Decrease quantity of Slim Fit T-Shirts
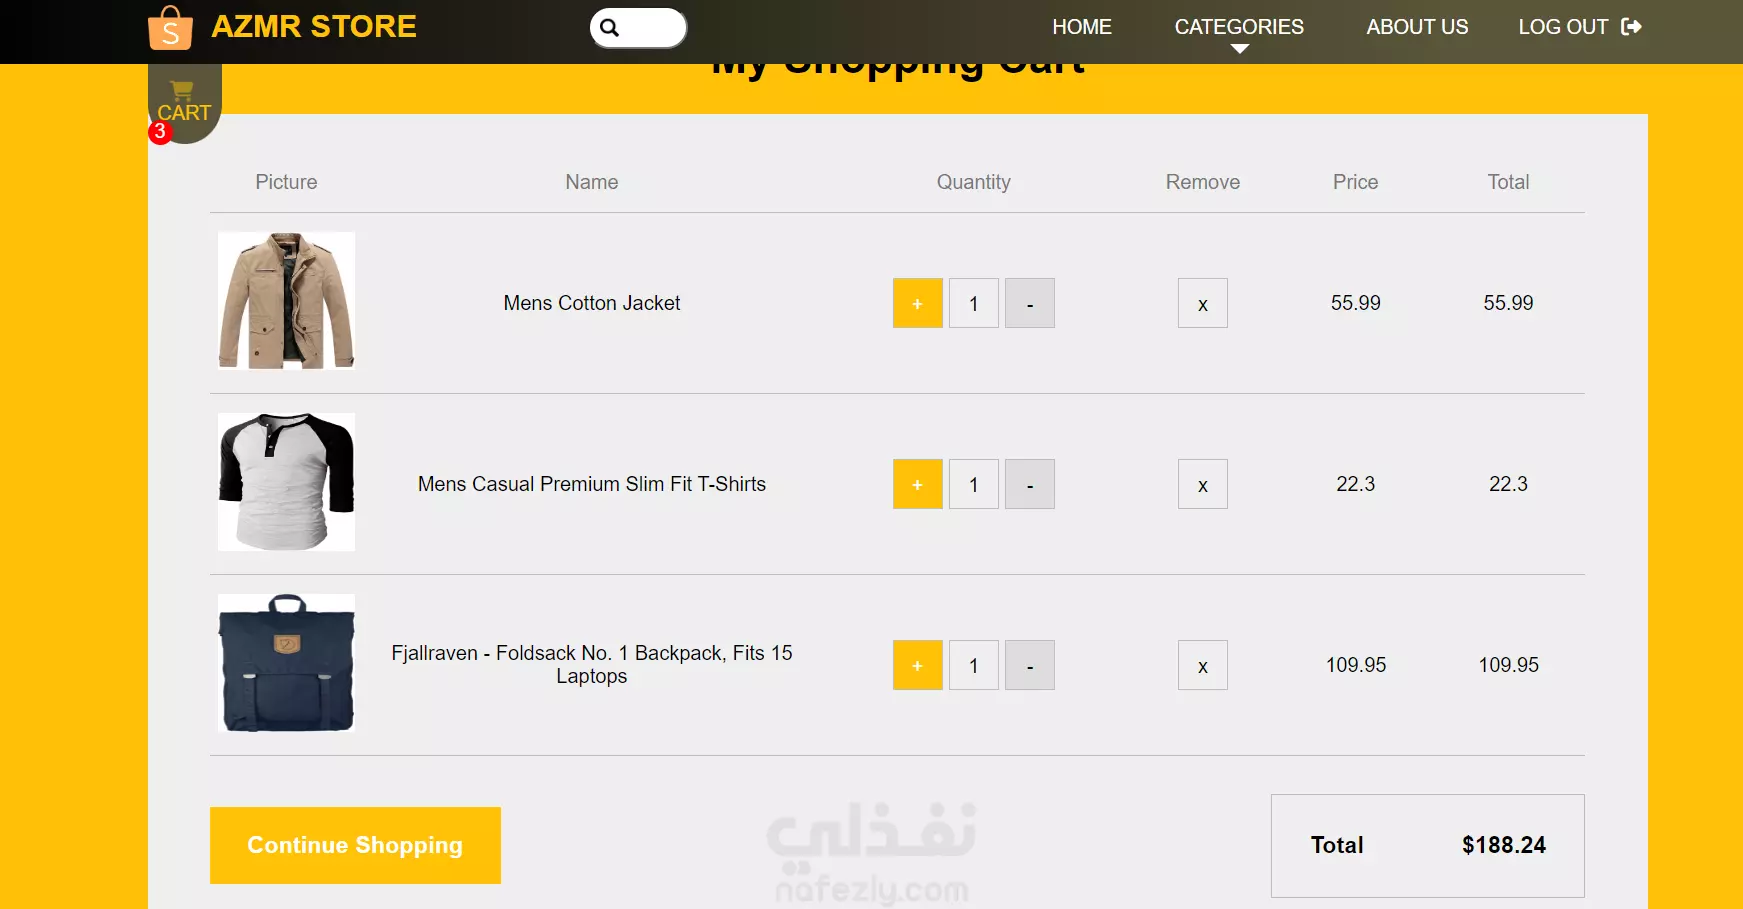 tap(1030, 484)
